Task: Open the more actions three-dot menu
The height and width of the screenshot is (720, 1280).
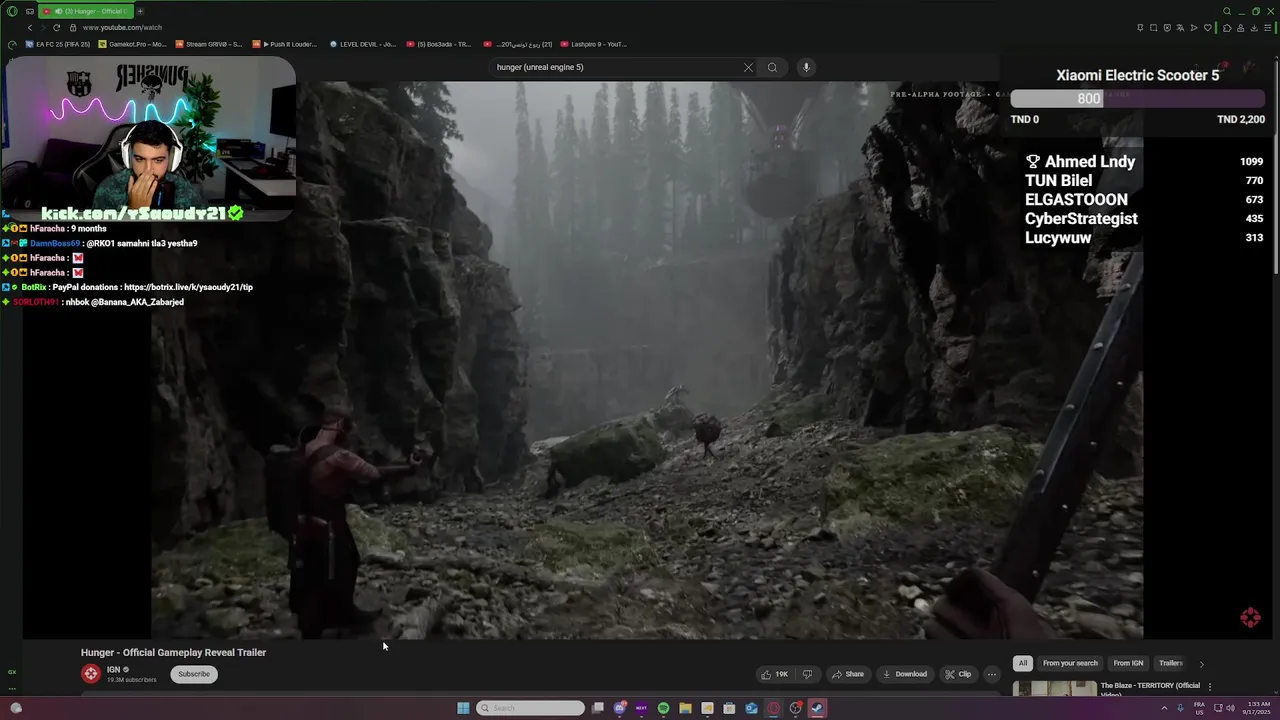Action: point(991,674)
